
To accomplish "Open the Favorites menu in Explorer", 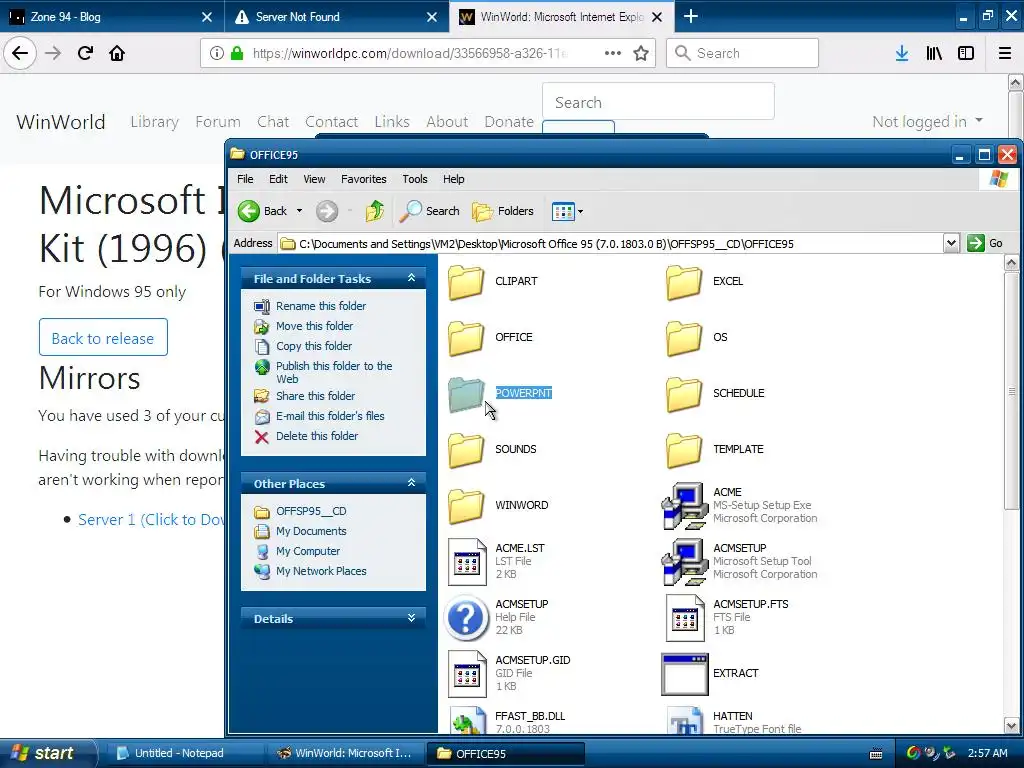I will 364,179.
